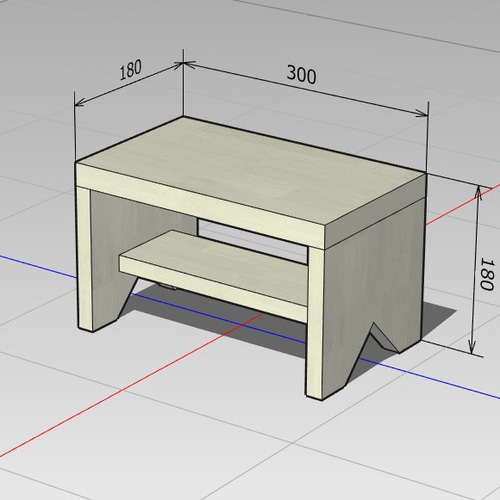Select the 300 dimension label

(301, 75)
